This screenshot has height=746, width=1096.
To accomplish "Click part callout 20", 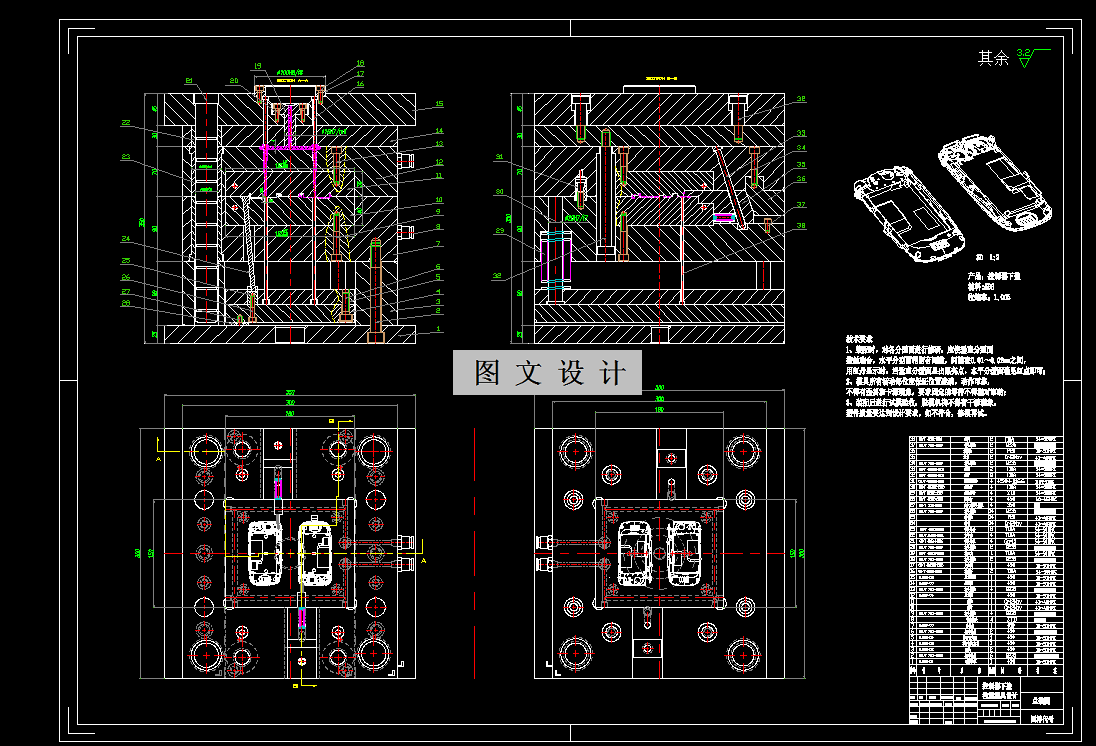I will click(x=233, y=80).
